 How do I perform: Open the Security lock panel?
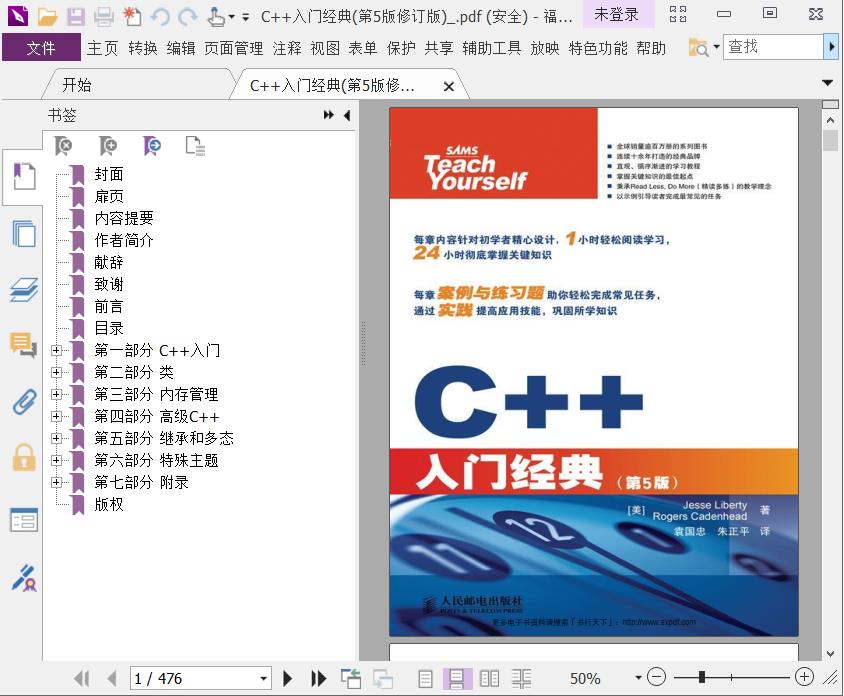(24, 458)
